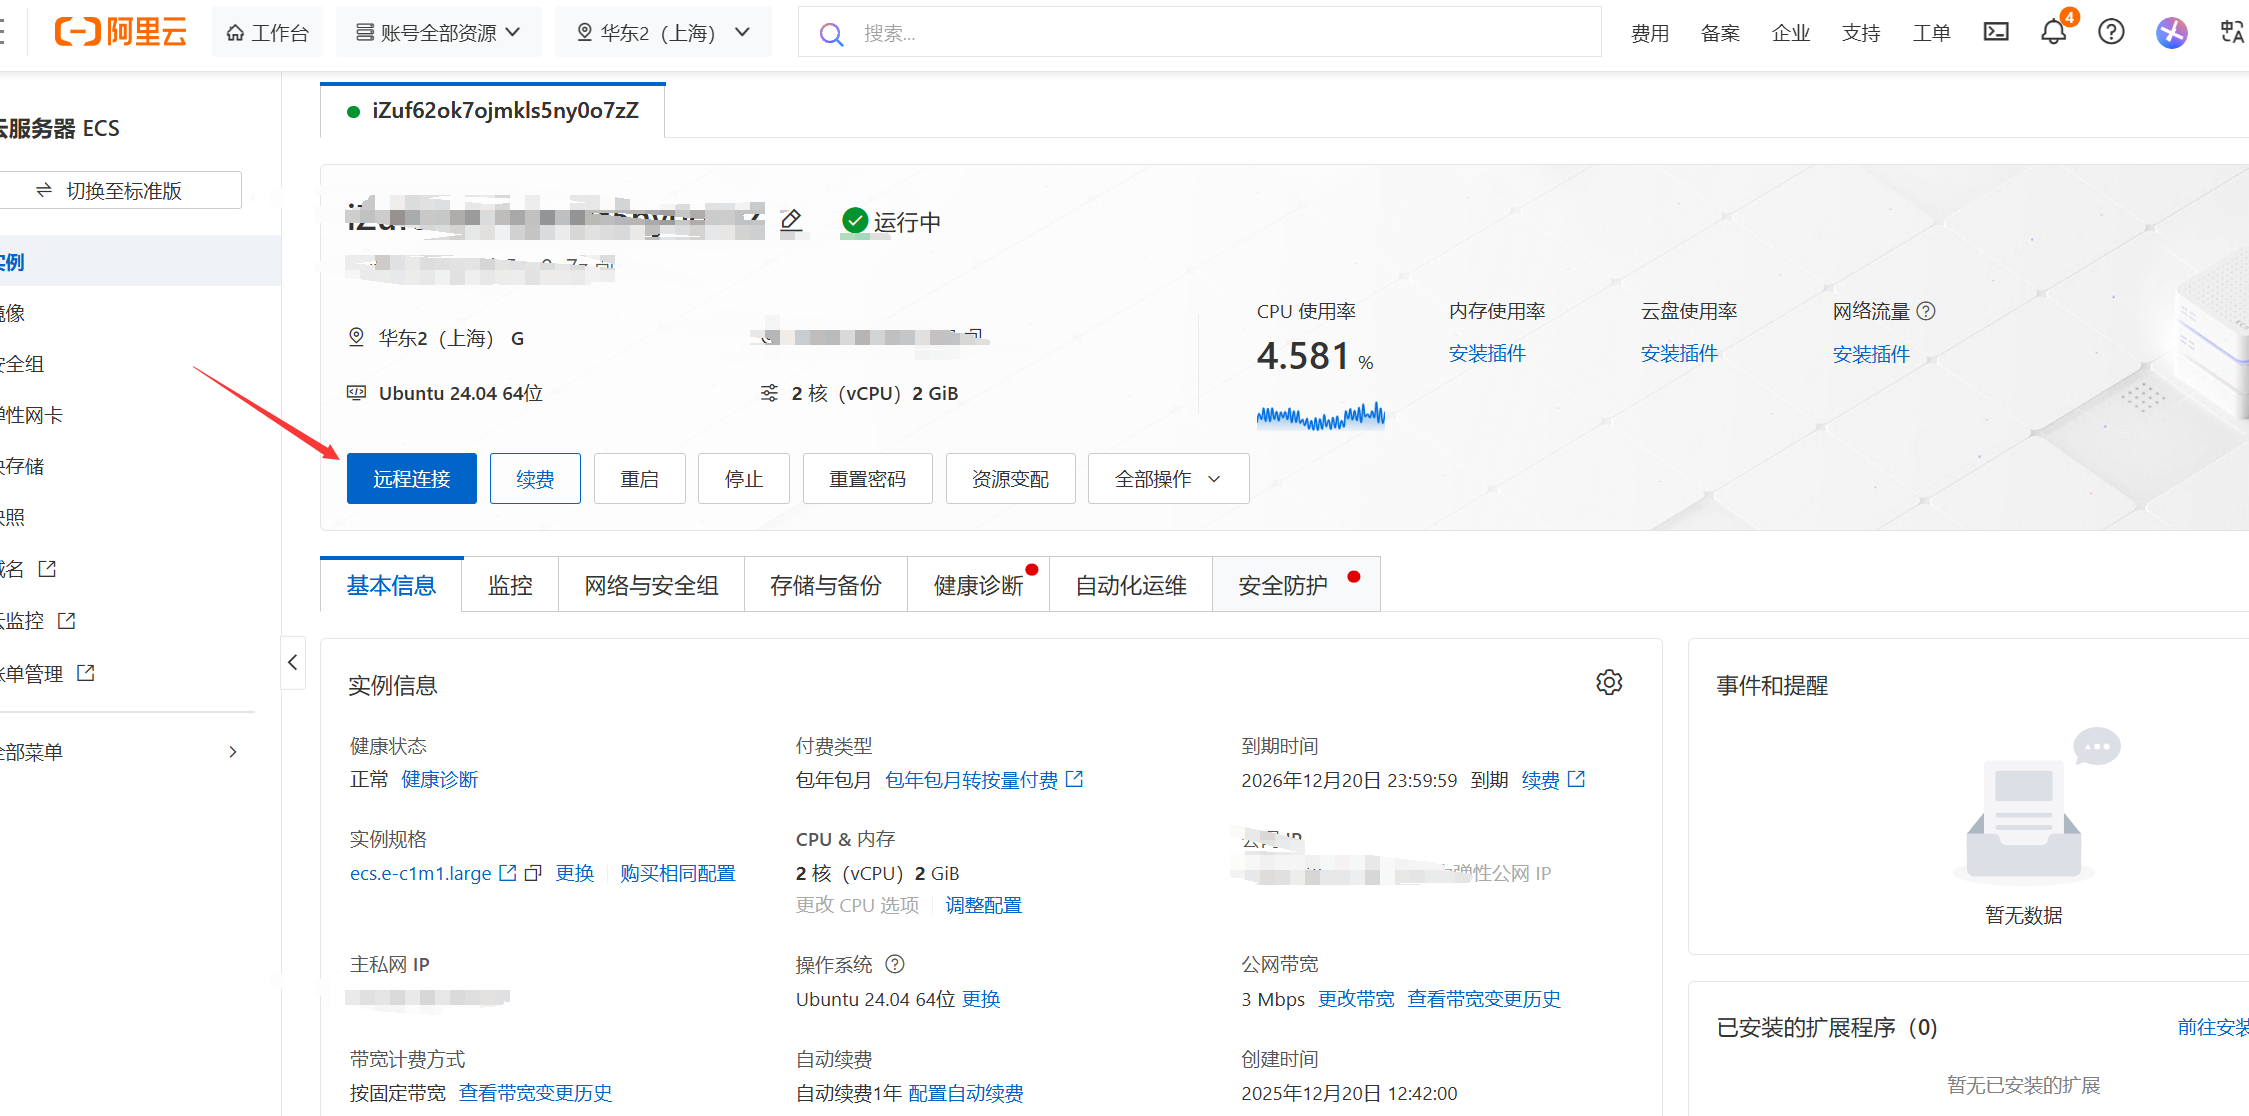Click the 健康诊断 link under 健康状态
The height and width of the screenshot is (1116, 2249).
pyautogui.click(x=439, y=779)
